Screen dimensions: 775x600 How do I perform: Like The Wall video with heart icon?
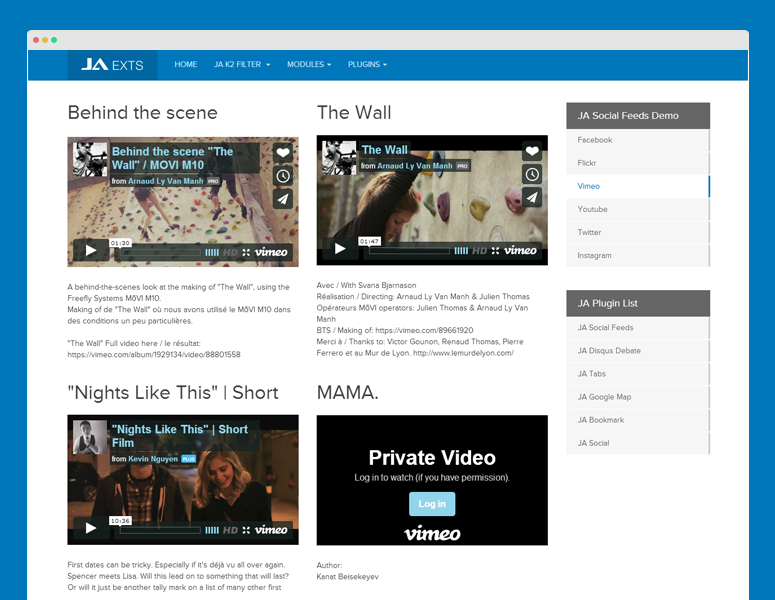pos(532,151)
